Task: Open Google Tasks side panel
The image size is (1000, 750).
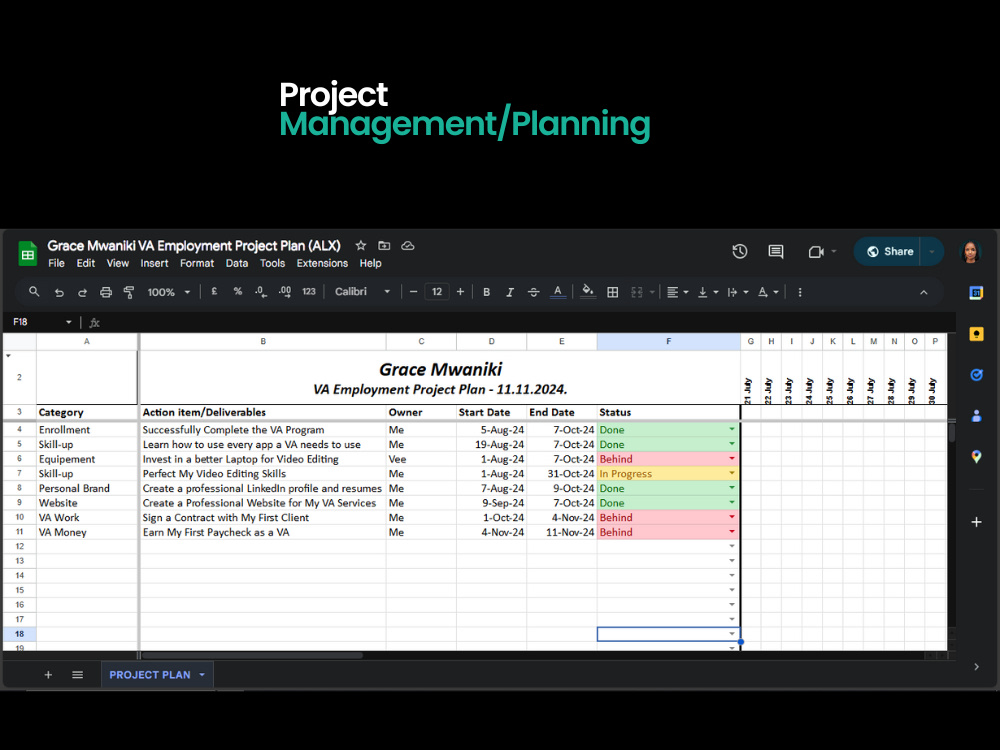Action: (976, 375)
